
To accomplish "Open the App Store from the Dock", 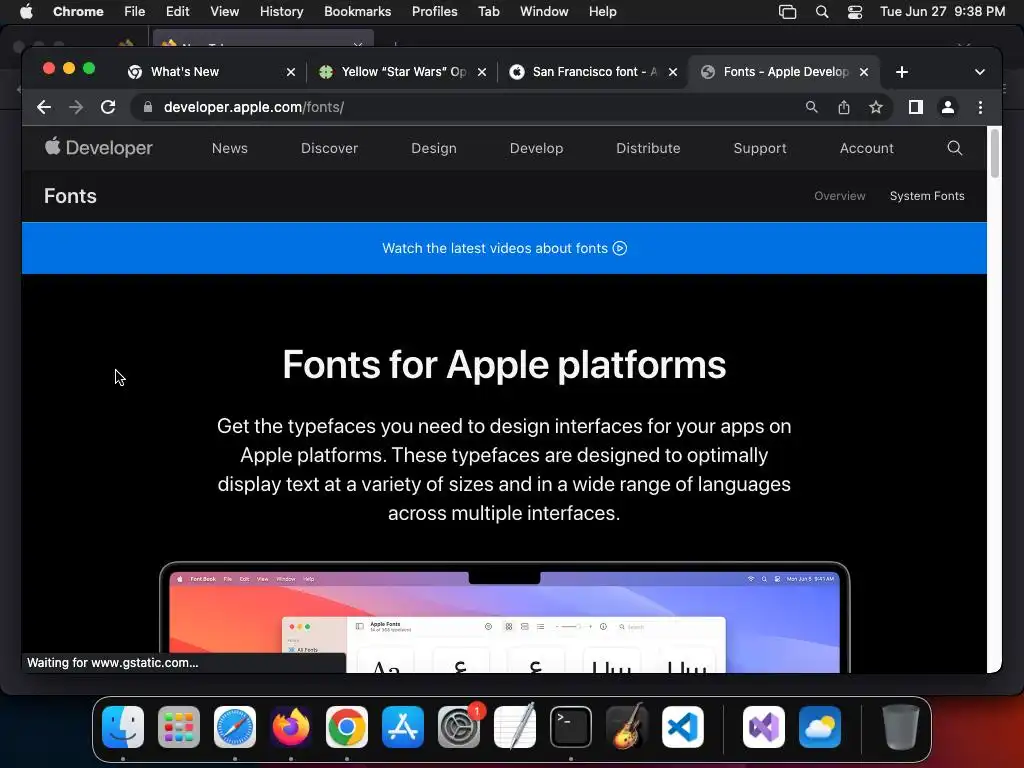I will point(403,727).
